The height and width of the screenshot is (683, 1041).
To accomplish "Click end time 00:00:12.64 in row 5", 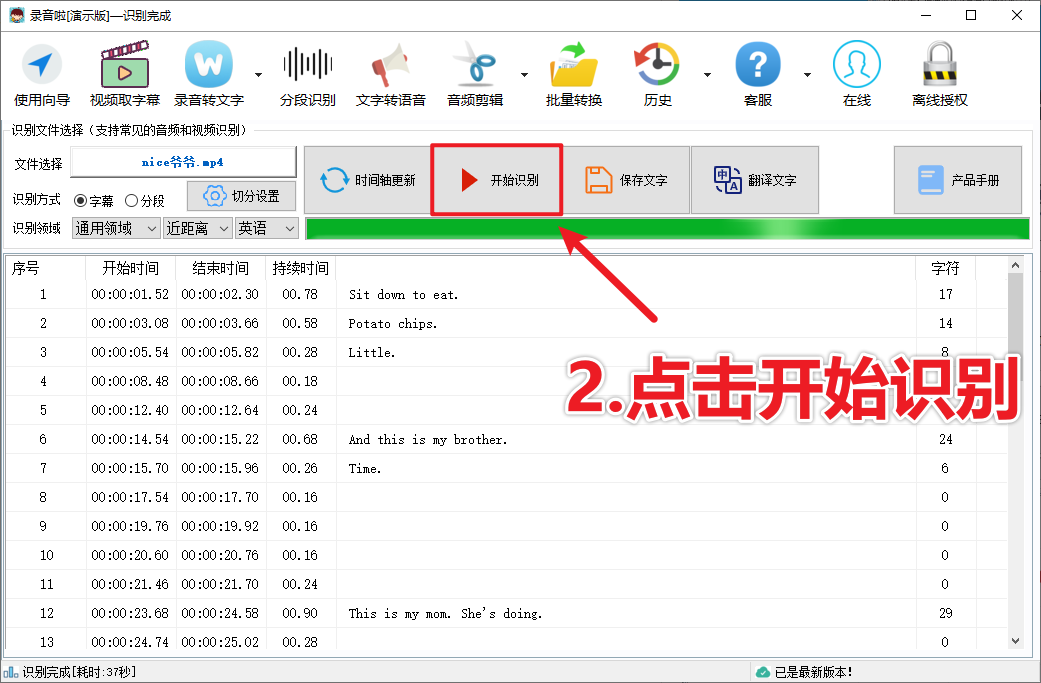I will (220, 410).
